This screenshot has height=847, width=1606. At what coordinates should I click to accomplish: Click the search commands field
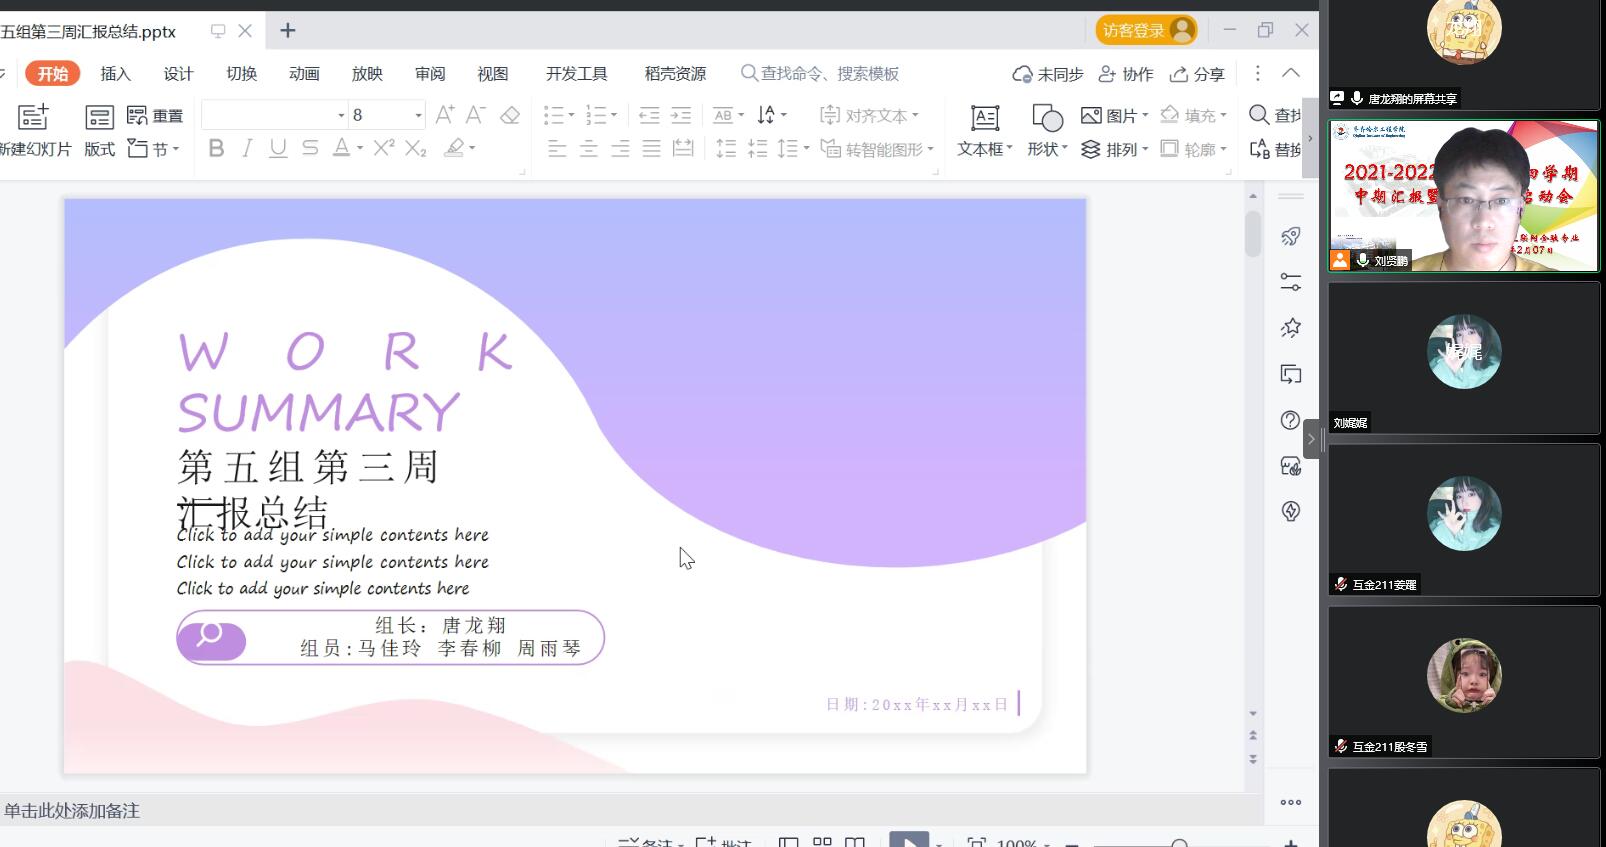coord(820,73)
